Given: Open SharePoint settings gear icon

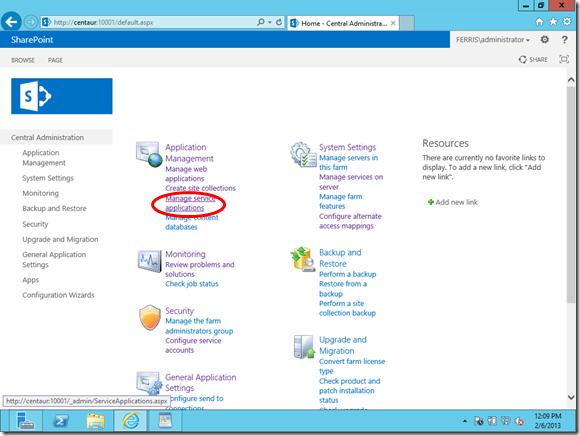Looking at the screenshot, I should click(544, 39).
